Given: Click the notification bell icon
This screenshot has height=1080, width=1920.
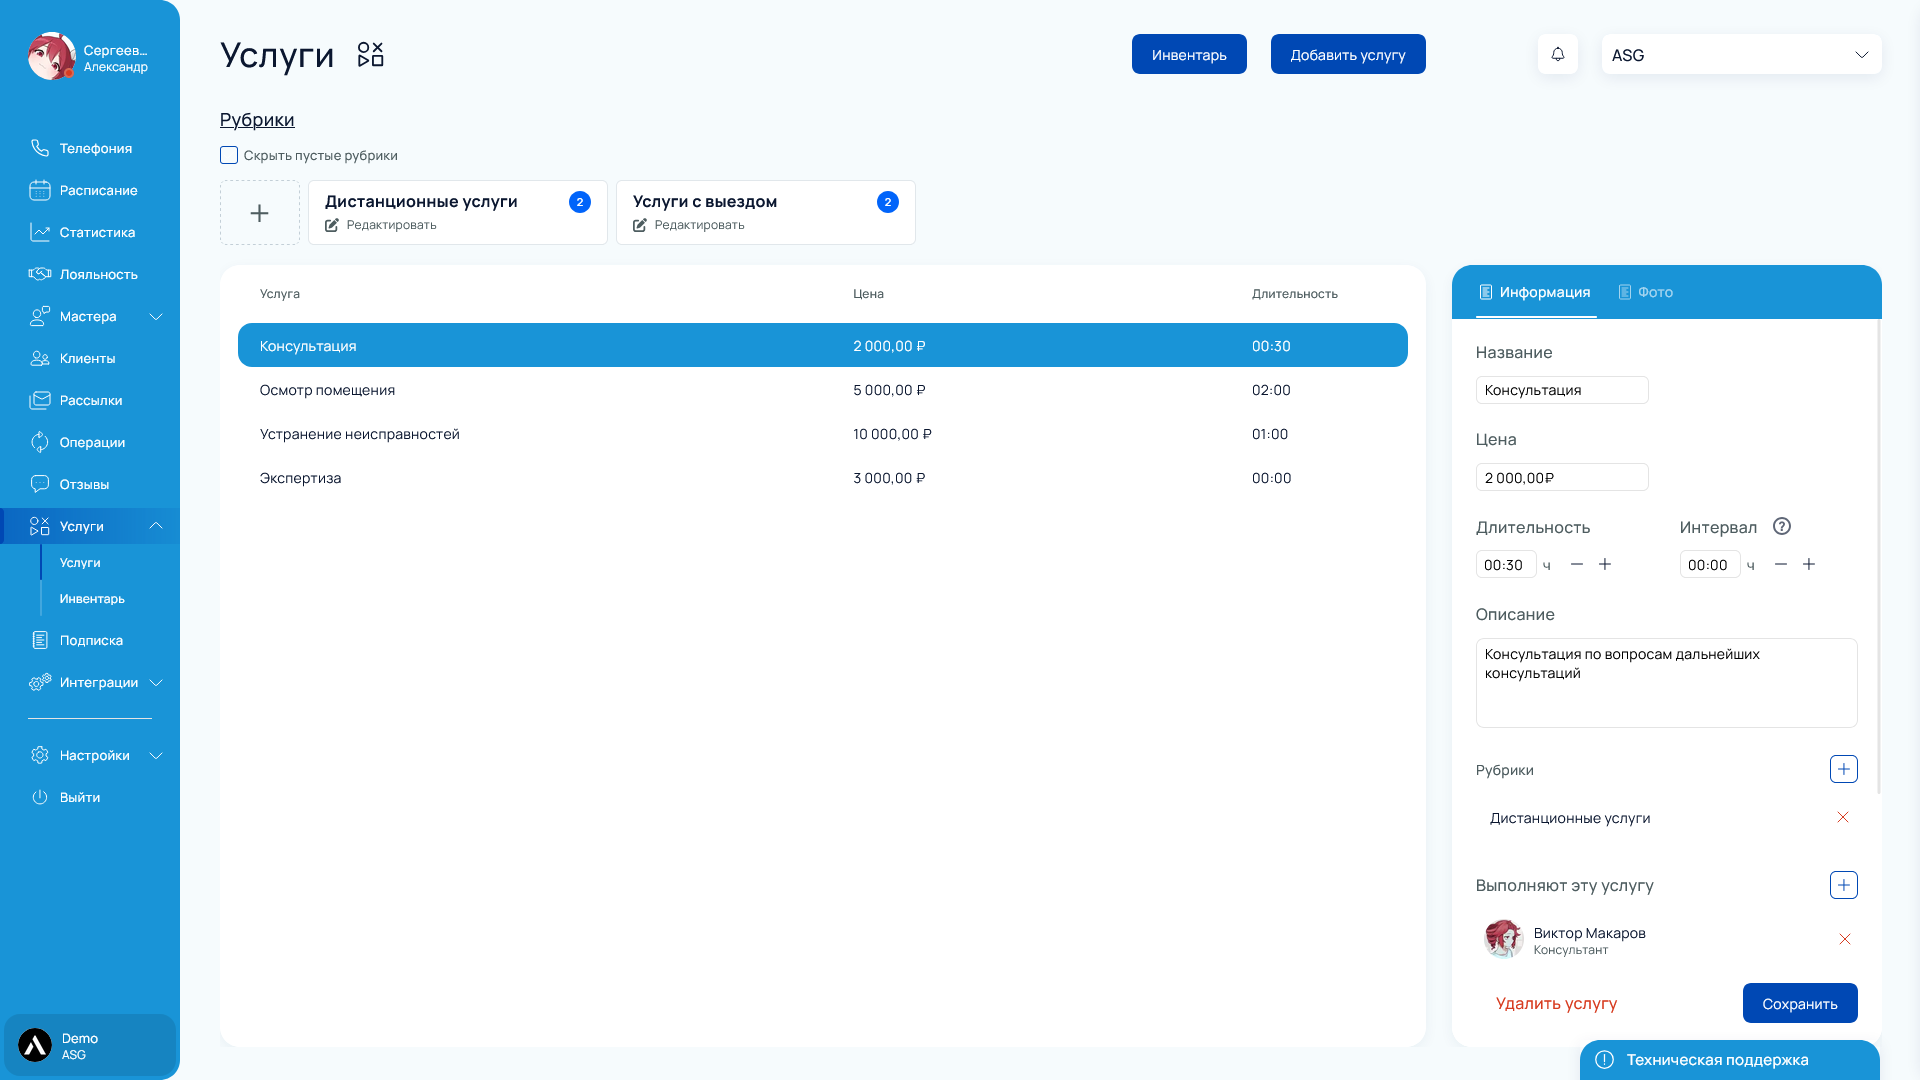Looking at the screenshot, I should [1557, 54].
